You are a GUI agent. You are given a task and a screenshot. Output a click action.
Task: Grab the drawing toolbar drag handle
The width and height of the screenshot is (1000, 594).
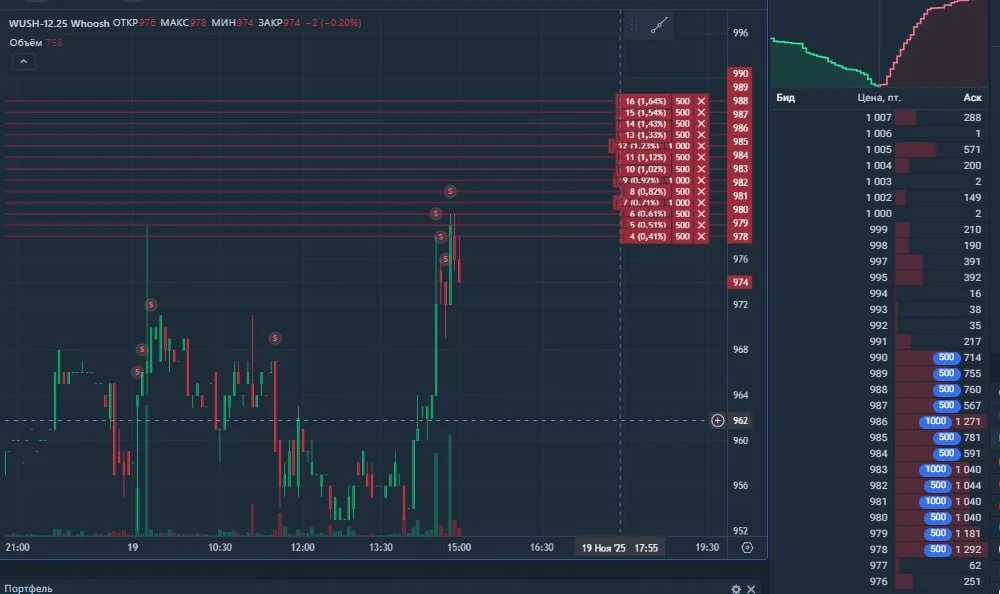[x=633, y=26]
